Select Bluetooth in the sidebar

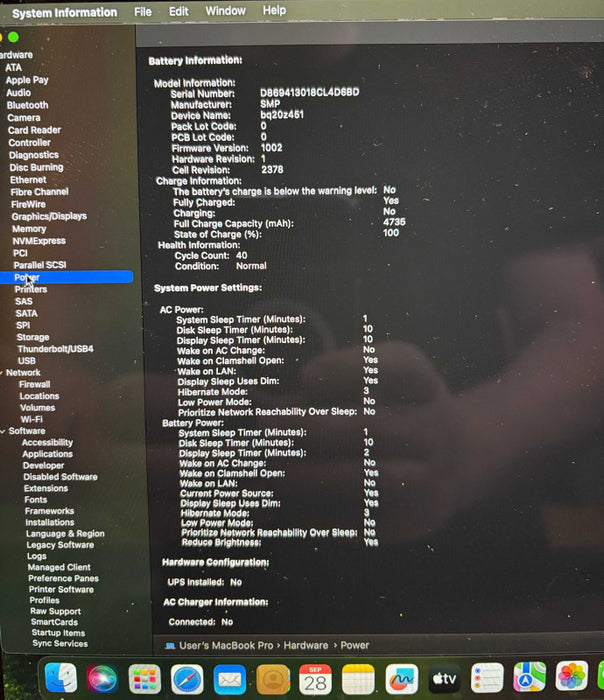point(27,105)
